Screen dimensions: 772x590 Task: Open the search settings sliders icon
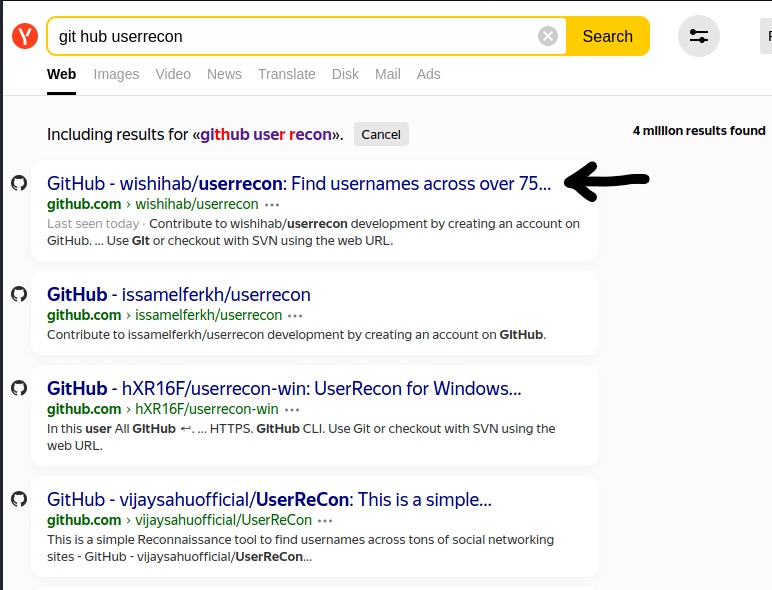click(699, 36)
